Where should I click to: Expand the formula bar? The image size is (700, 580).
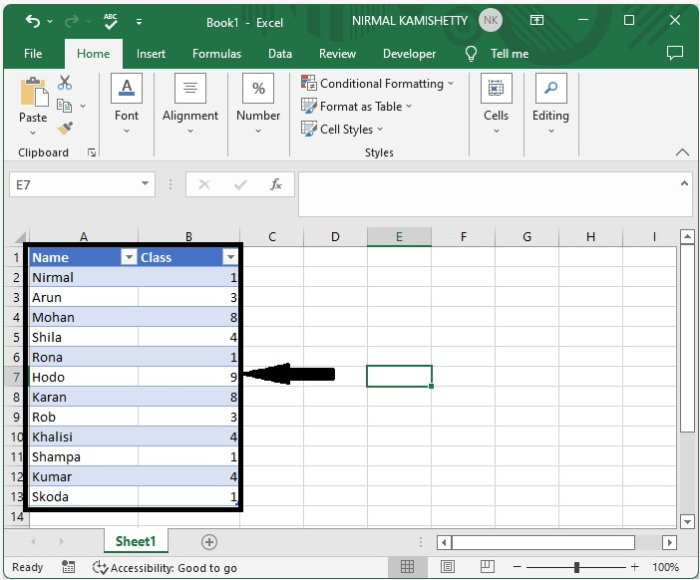pos(684,183)
